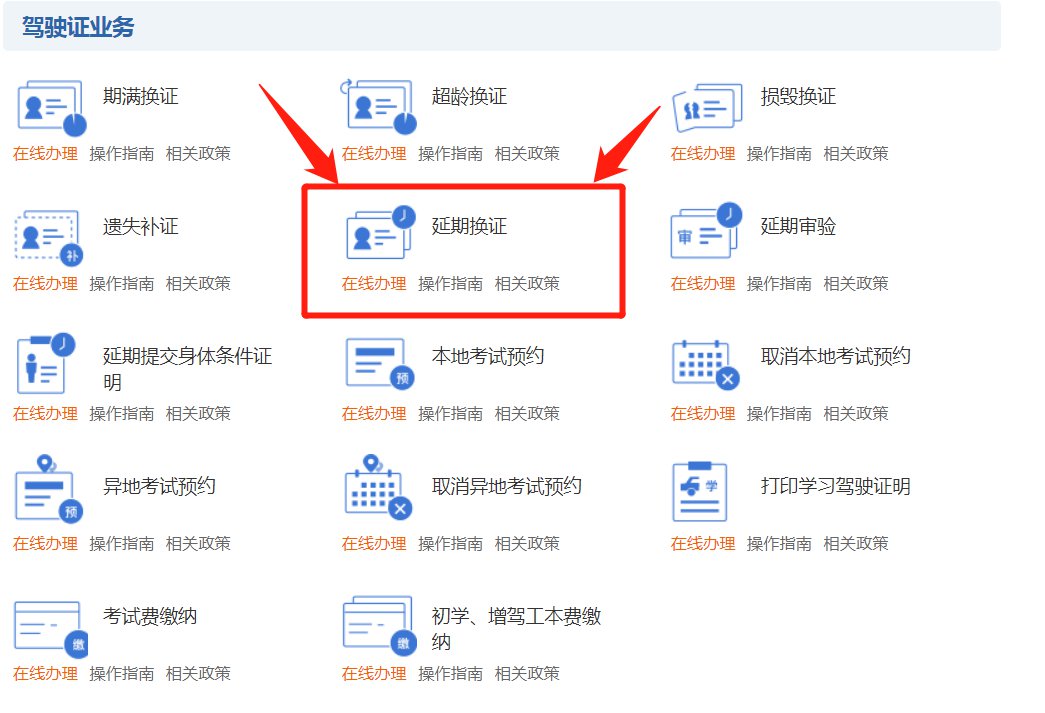Click the 打印学习驾驶证明 clipboard icon
Image resolution: width=1045 pixels, height=713 pixels.
[x=699, y=491]
